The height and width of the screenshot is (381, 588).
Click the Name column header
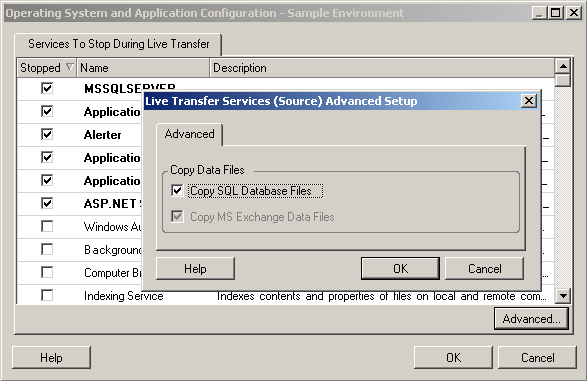143,68
